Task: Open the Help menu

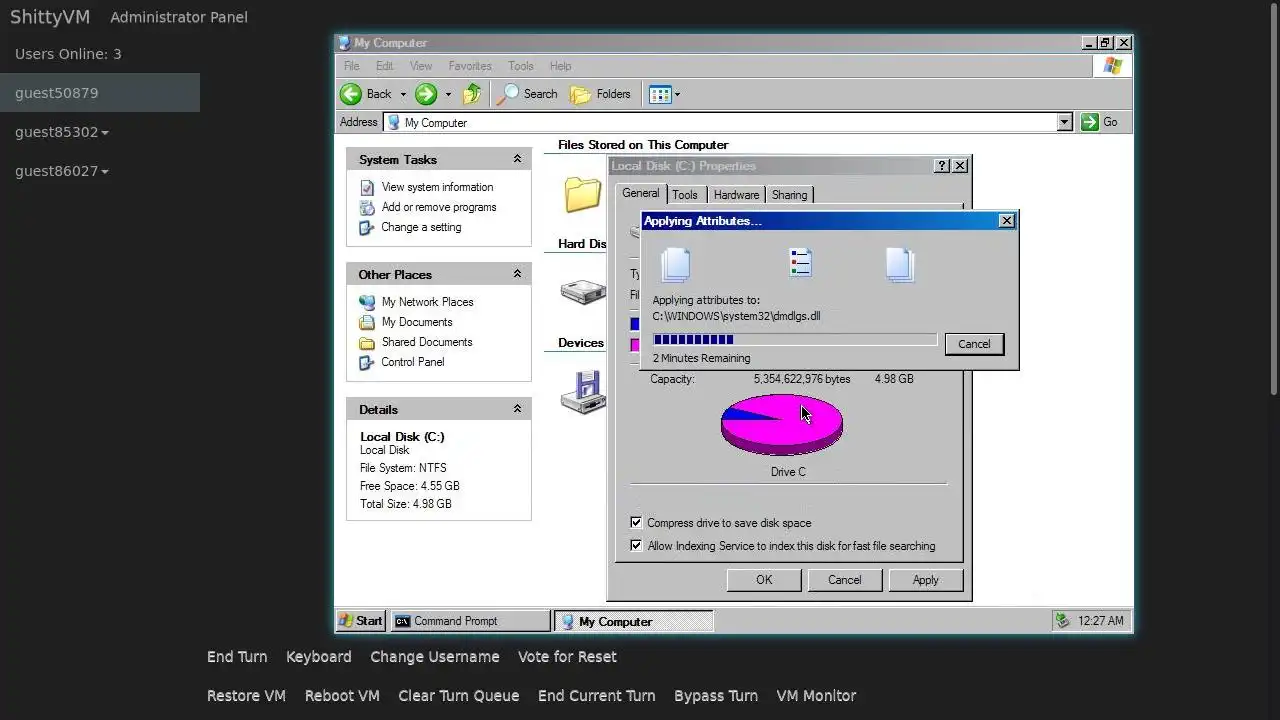Action: tap(561, 66)
